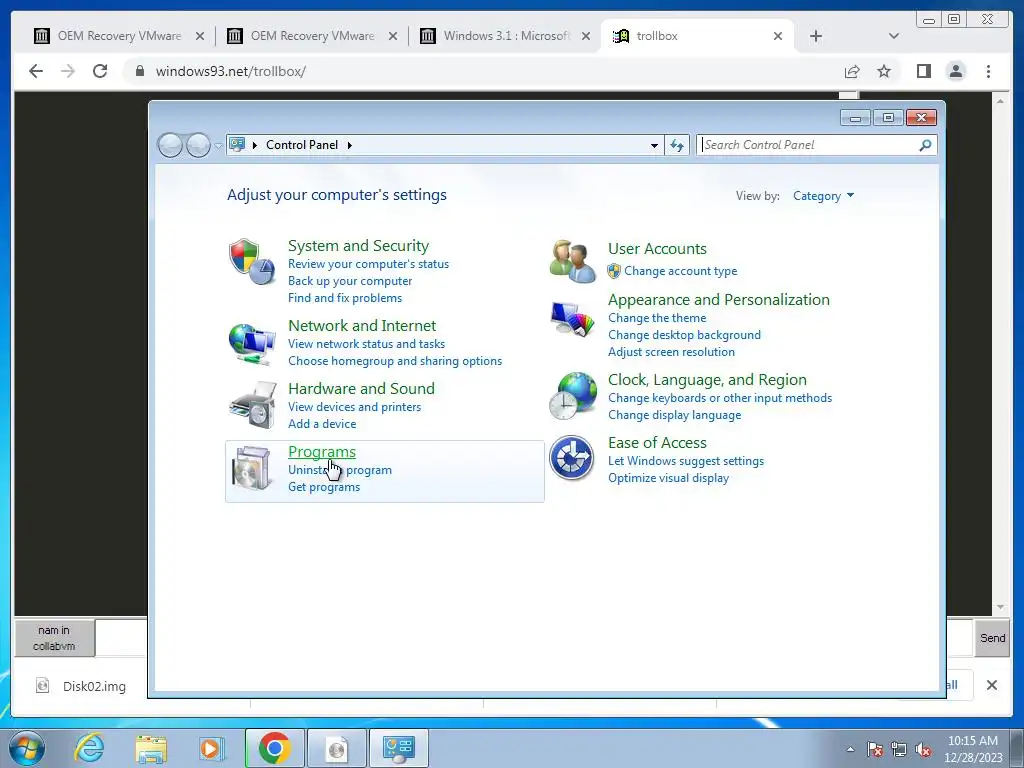Viewport: 1024px width, 768px height.
Task: Open Review your computer's status
Action: [368, 264]
